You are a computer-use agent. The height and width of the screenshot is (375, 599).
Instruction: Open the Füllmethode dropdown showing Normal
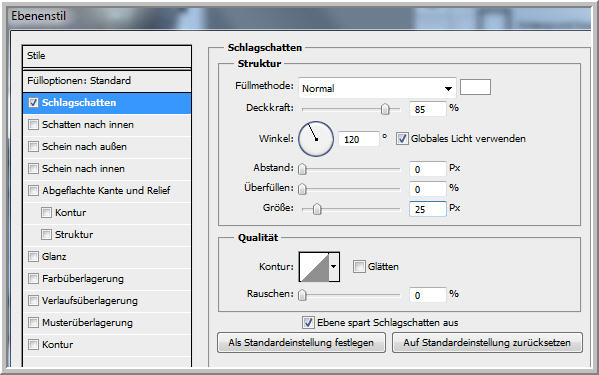377,88
